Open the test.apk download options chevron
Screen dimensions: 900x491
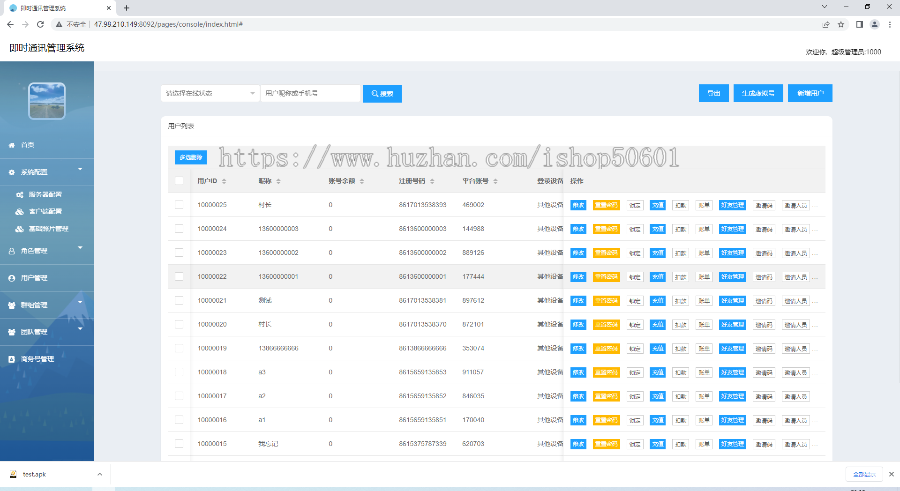[100, 474]
